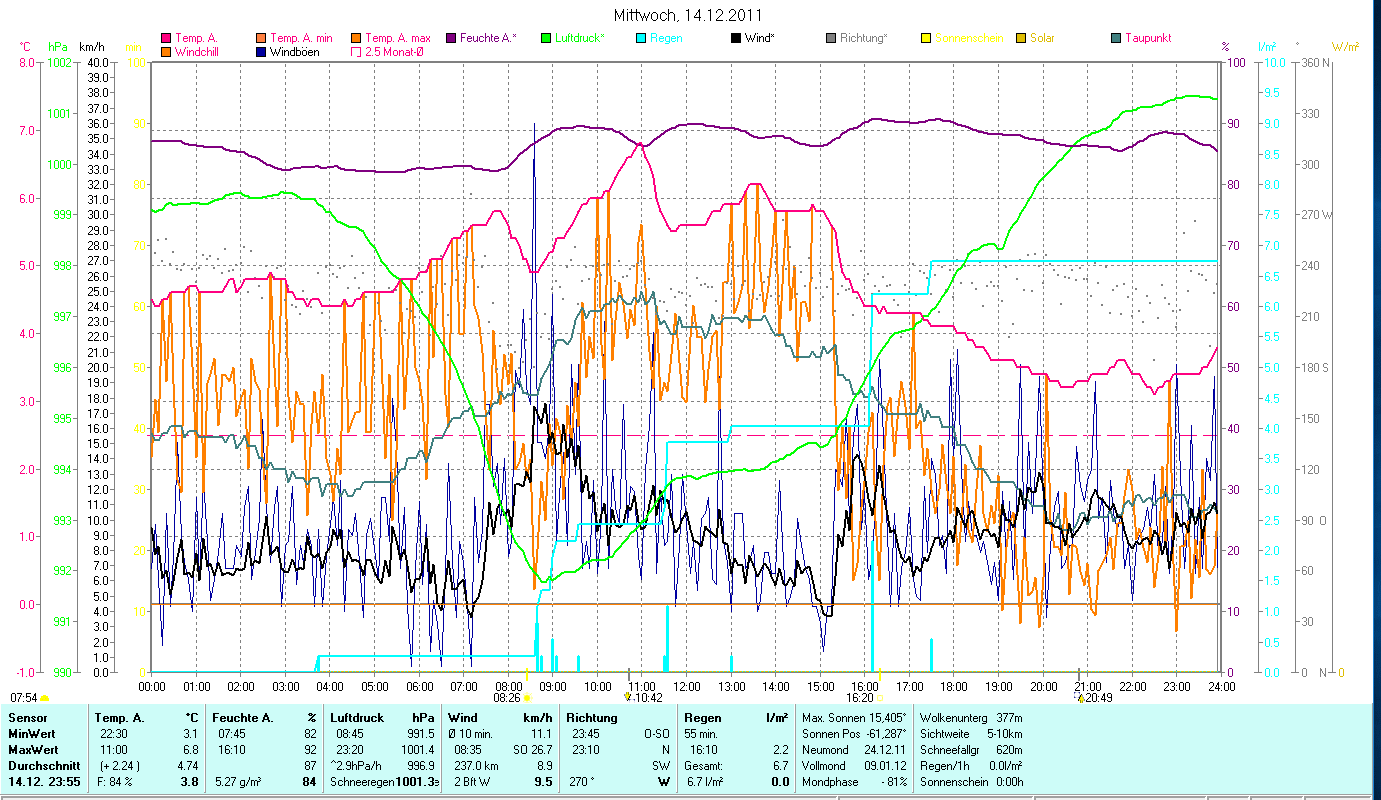
Task: Click the average temperature value 4.74
Action: point(188,766)
